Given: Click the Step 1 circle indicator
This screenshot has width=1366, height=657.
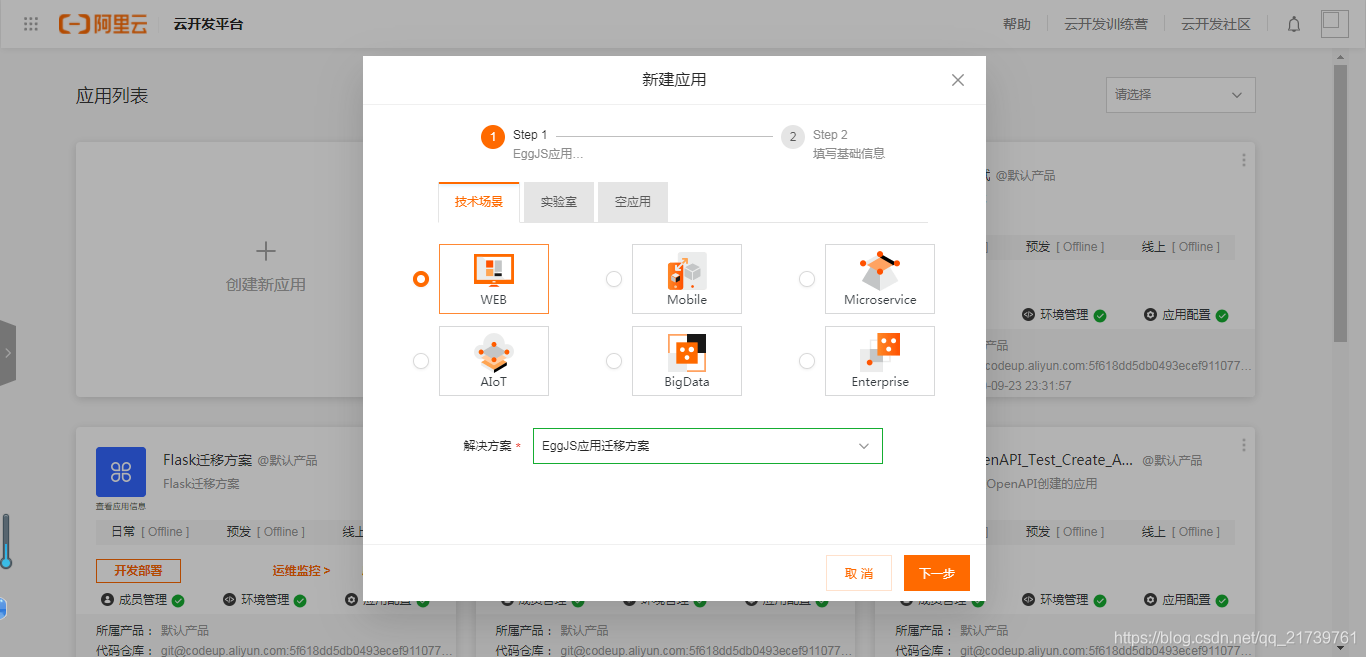Looking at the screenshot, I should click(493, 137).
